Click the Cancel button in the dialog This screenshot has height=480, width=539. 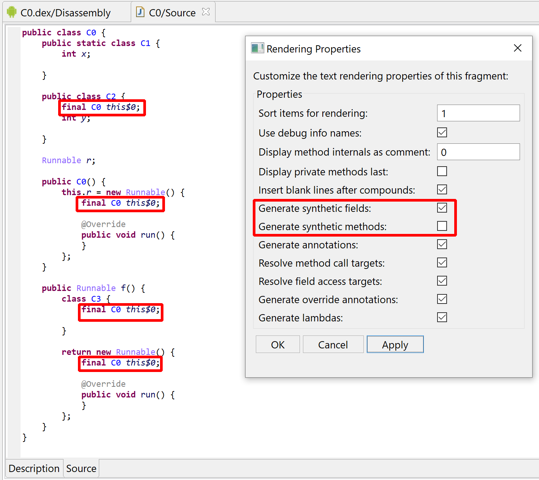333,345
